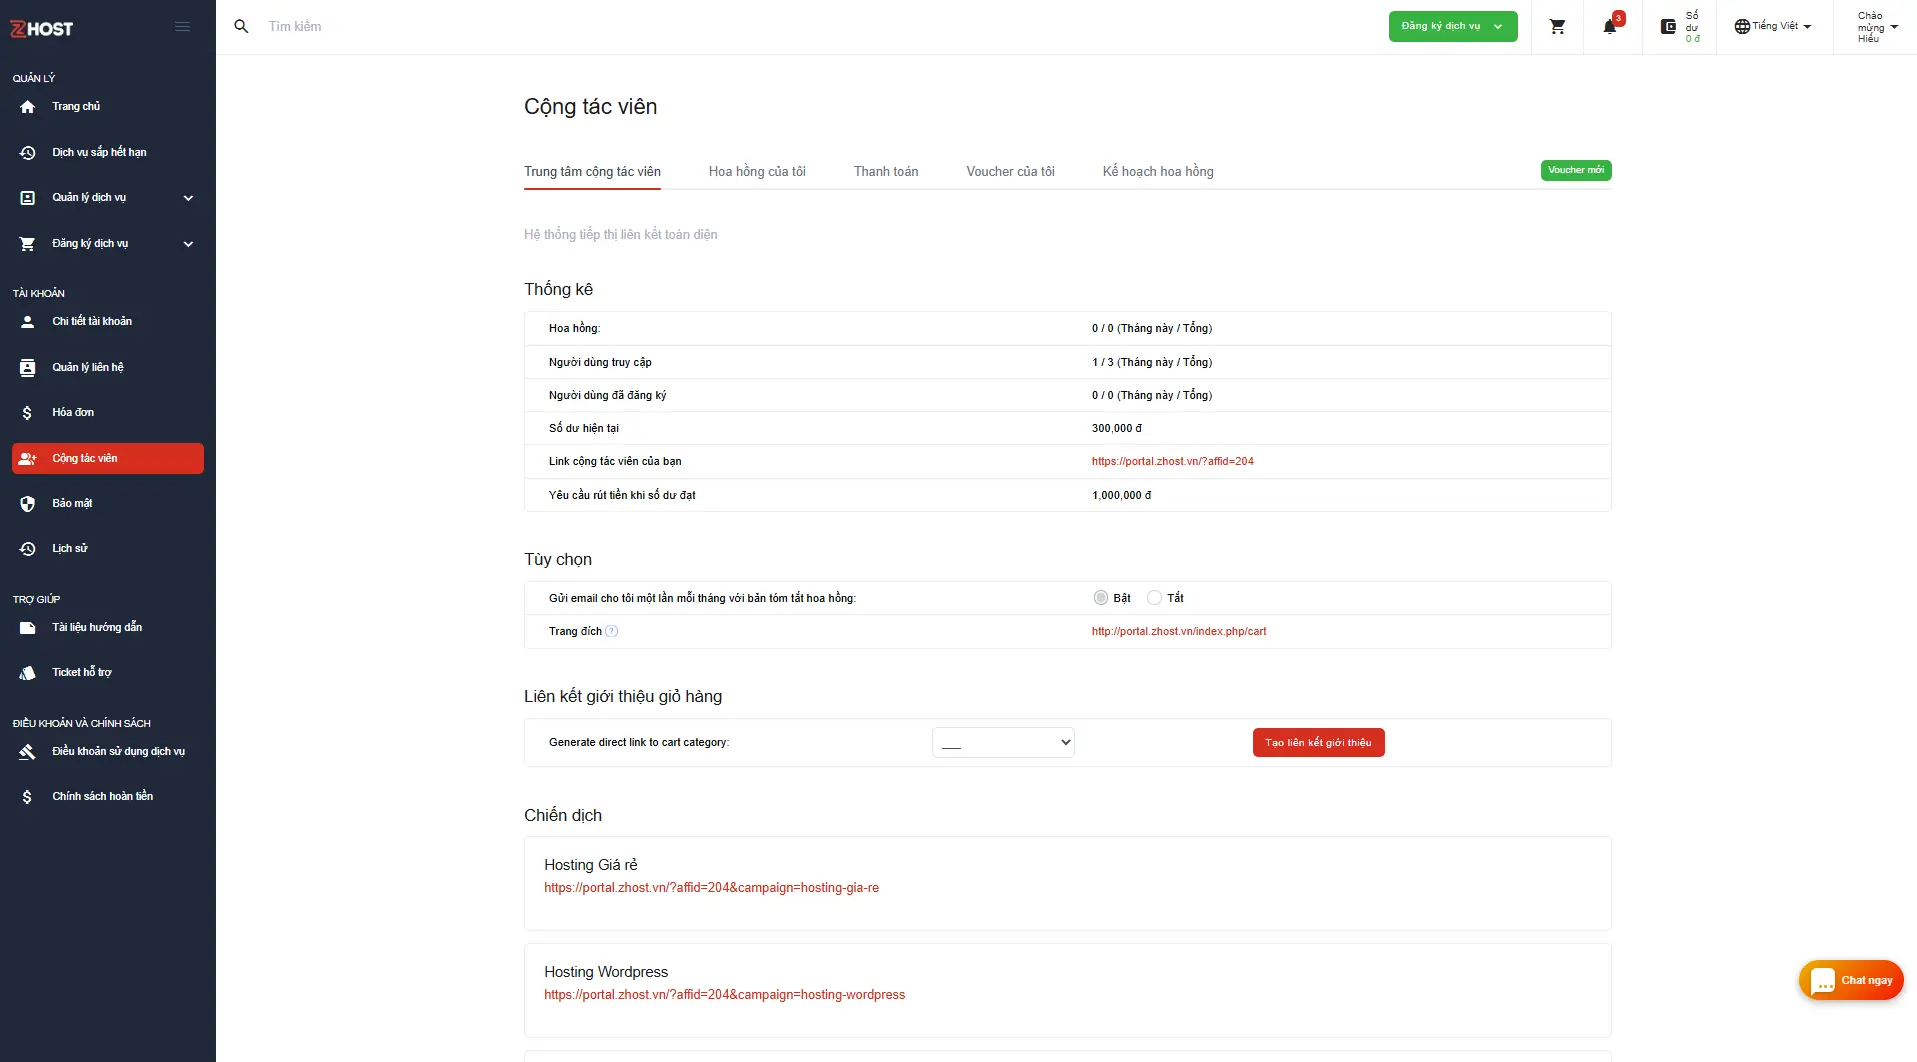The image size is (1917, 1062).
Task: Click the history icon beside Lịch sử
Action: click(28, 549)
